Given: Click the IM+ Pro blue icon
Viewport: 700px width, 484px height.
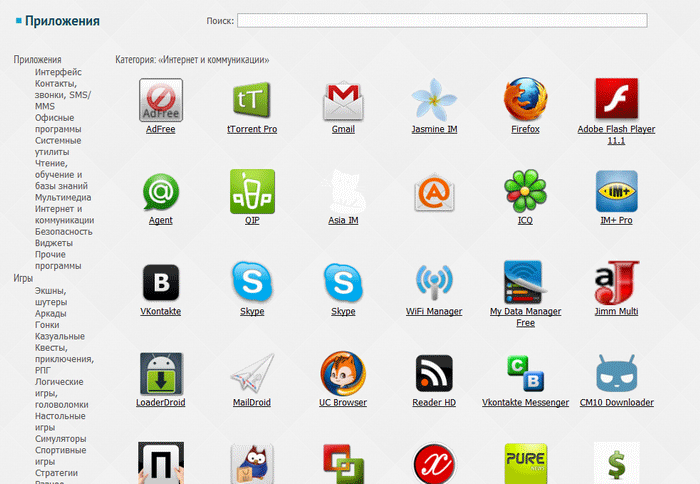Looking at the screenshot, I should [617, 192].
